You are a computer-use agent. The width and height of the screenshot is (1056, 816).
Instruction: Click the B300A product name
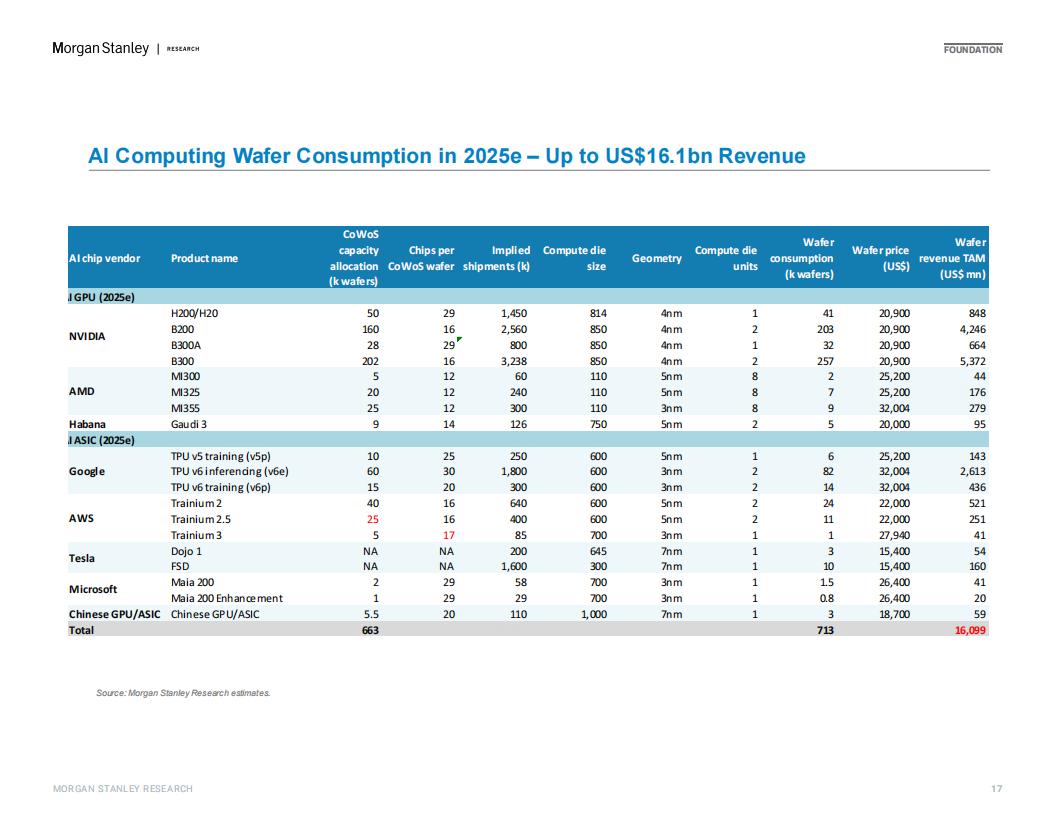coord(185,345)
